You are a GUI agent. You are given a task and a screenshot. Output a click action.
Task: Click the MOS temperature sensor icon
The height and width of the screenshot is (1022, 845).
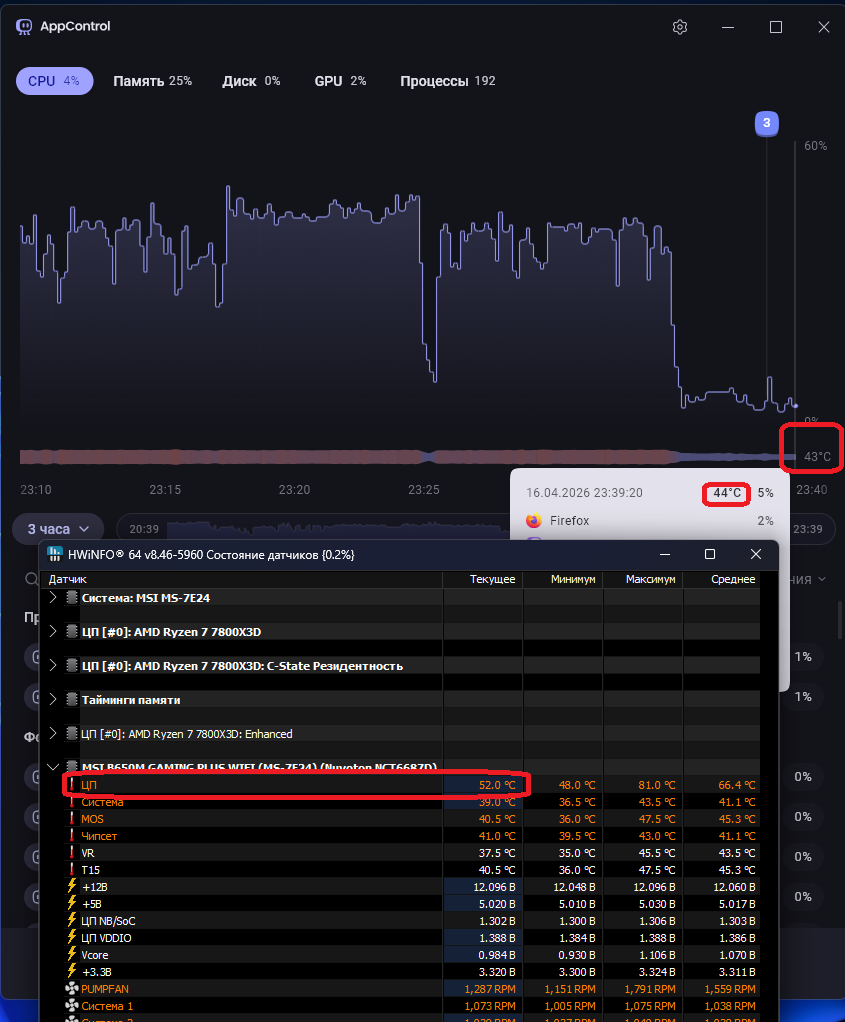(x=71, y=818)
